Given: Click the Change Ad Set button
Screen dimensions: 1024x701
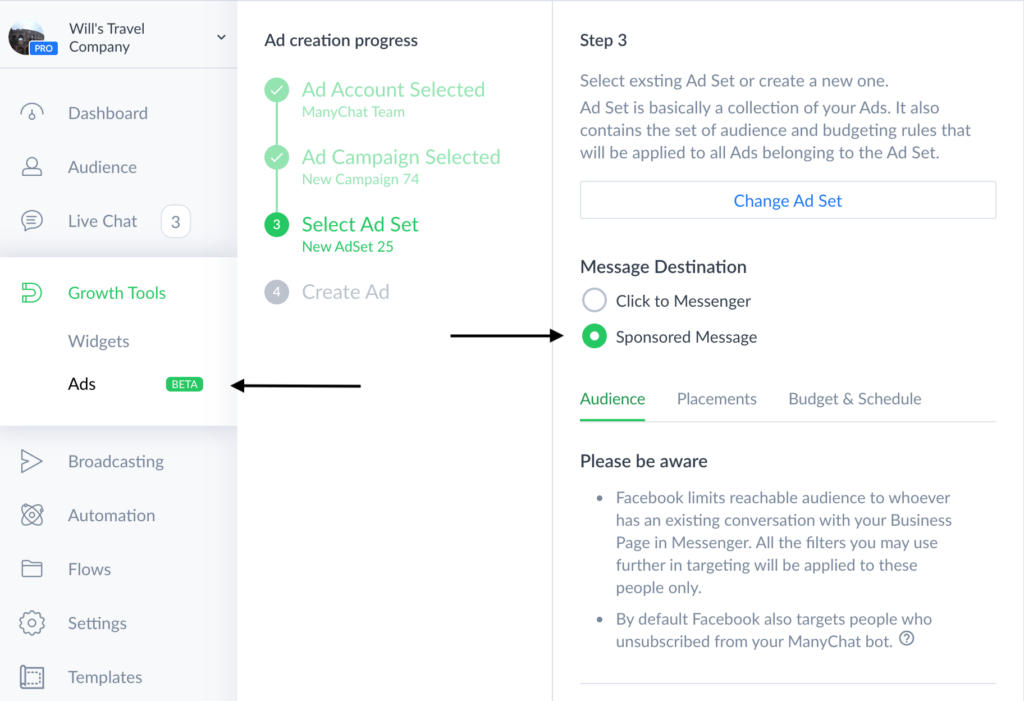Looking at the screenshot, I should [x=787, y=200].
